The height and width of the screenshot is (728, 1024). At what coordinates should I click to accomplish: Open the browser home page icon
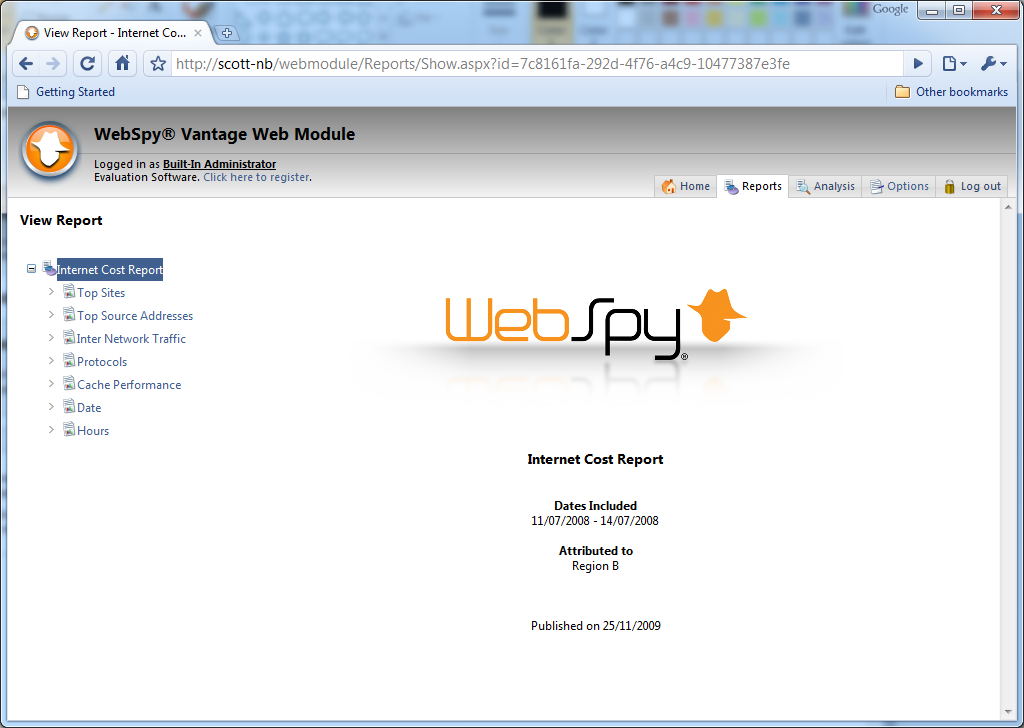[122, 64]
